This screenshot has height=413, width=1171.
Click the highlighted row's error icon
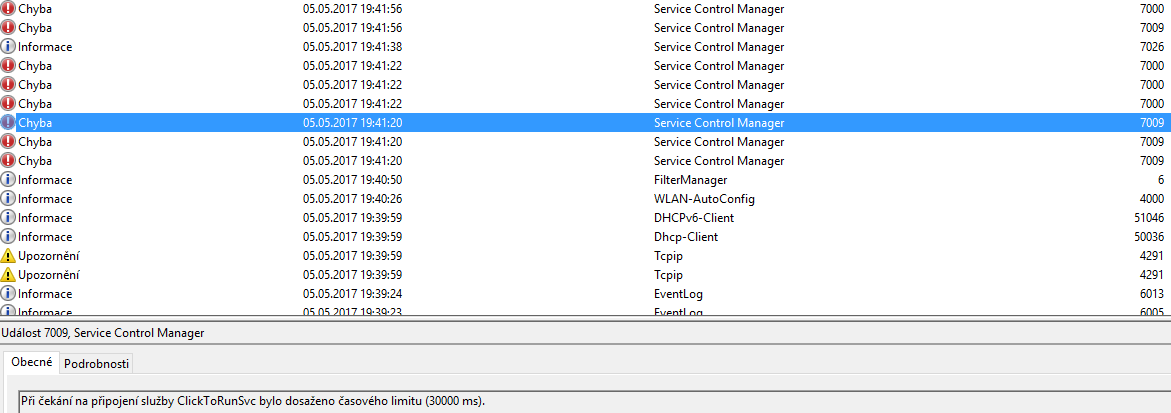tap(9, 123)
